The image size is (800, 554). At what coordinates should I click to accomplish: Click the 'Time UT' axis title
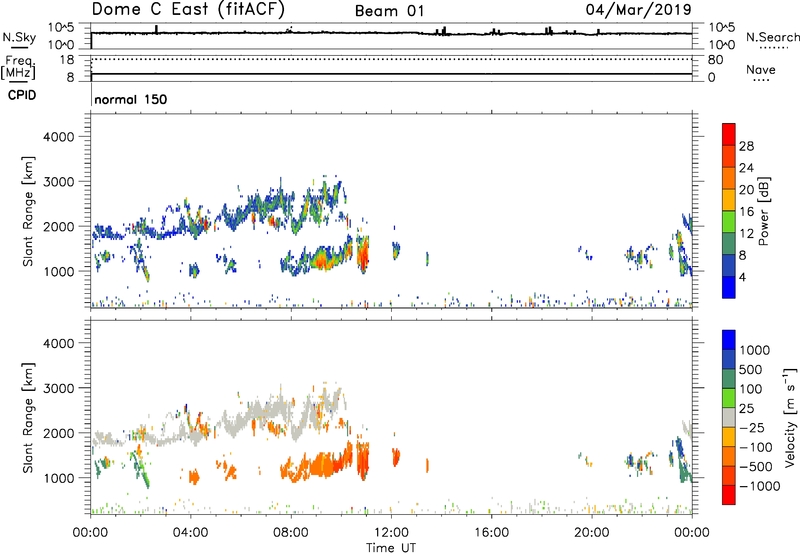coord(391,548)
